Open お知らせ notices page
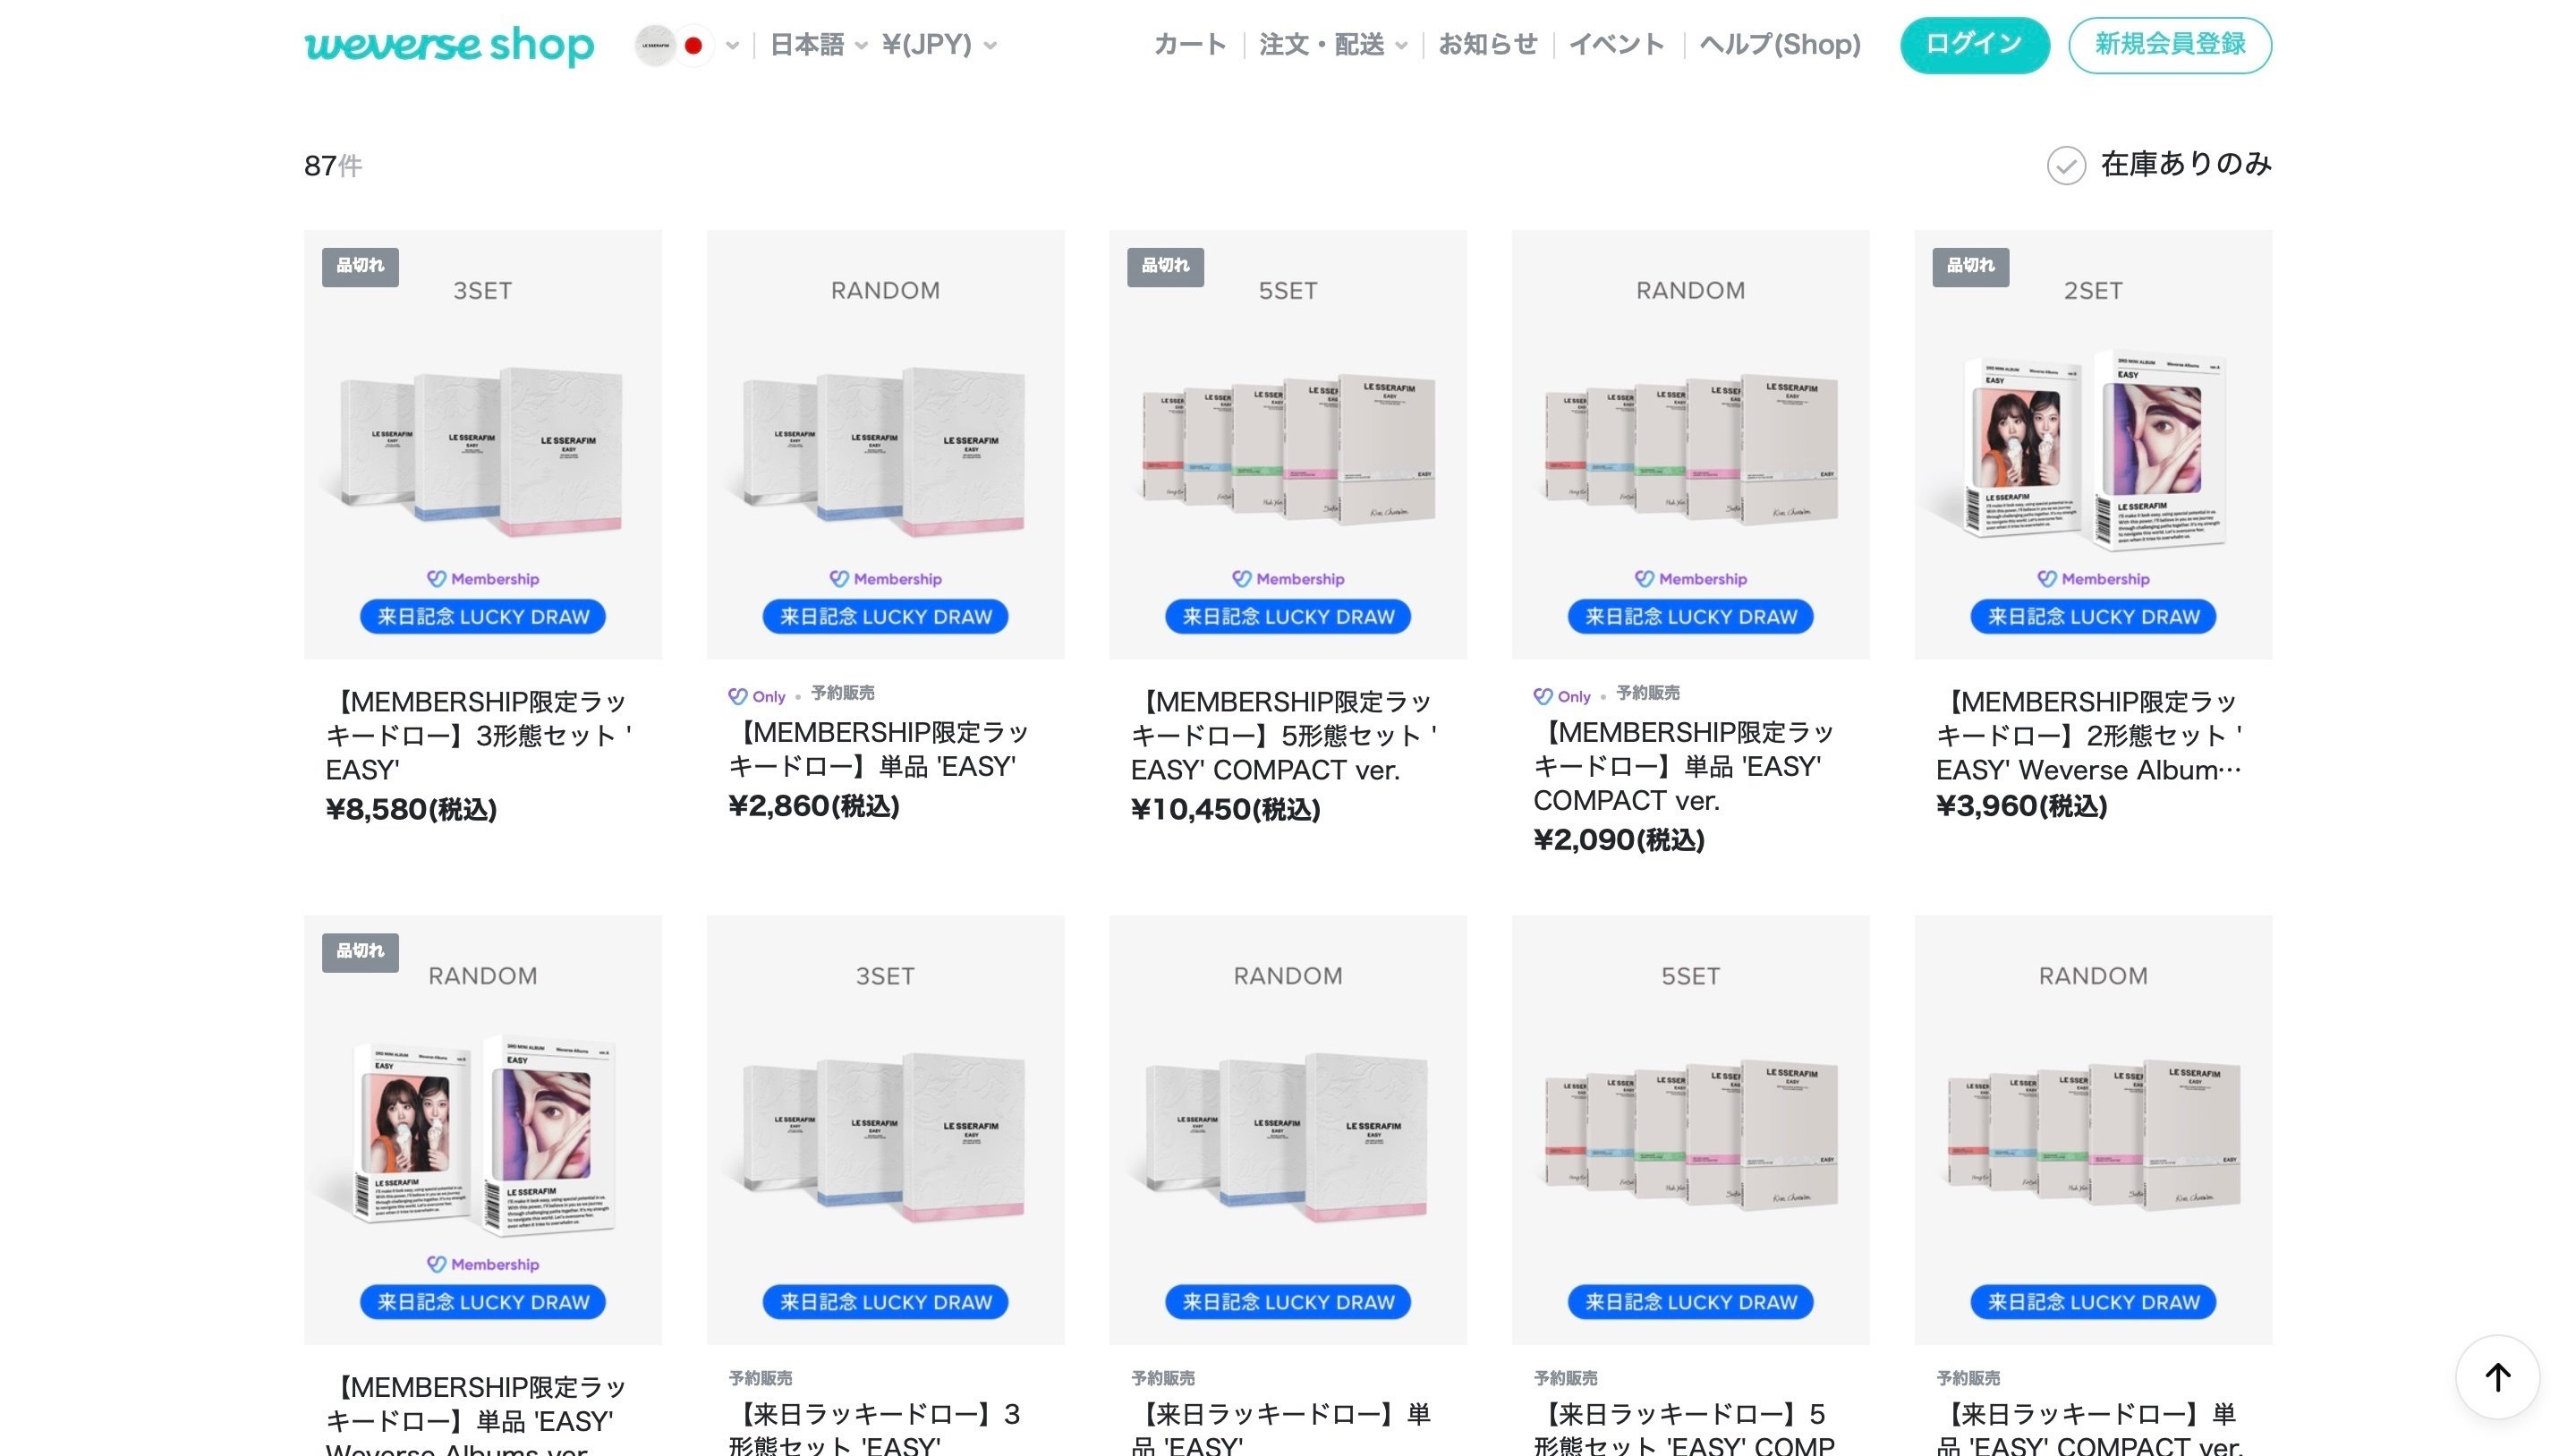Screen dimensions: 2576x1456 (x=1488, y=45)
